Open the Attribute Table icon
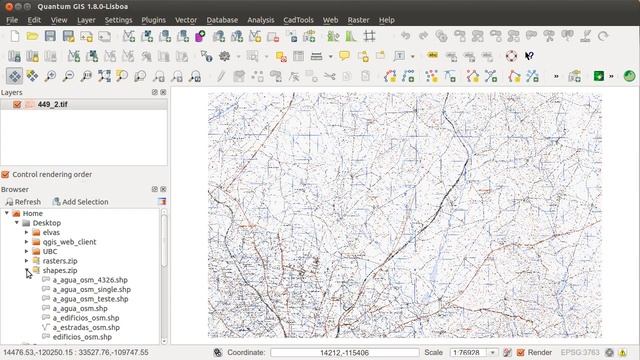The width and height of the screenshot is (640, 360). pos(298,56)
